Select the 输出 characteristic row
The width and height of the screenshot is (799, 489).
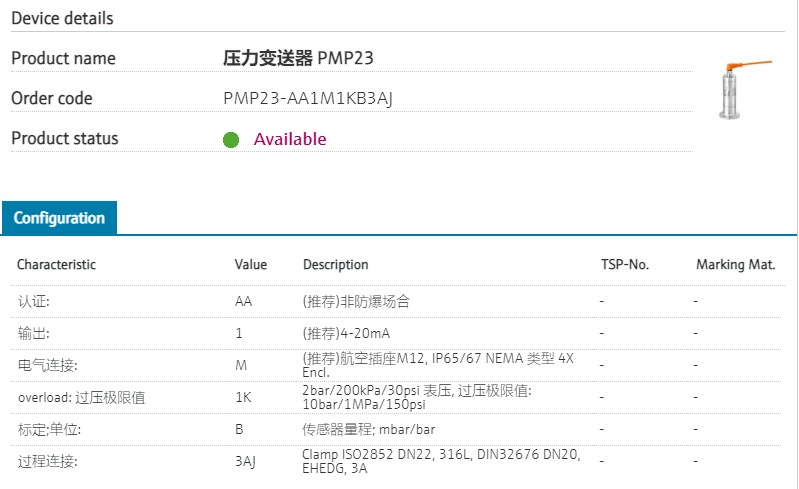(33, 332)
